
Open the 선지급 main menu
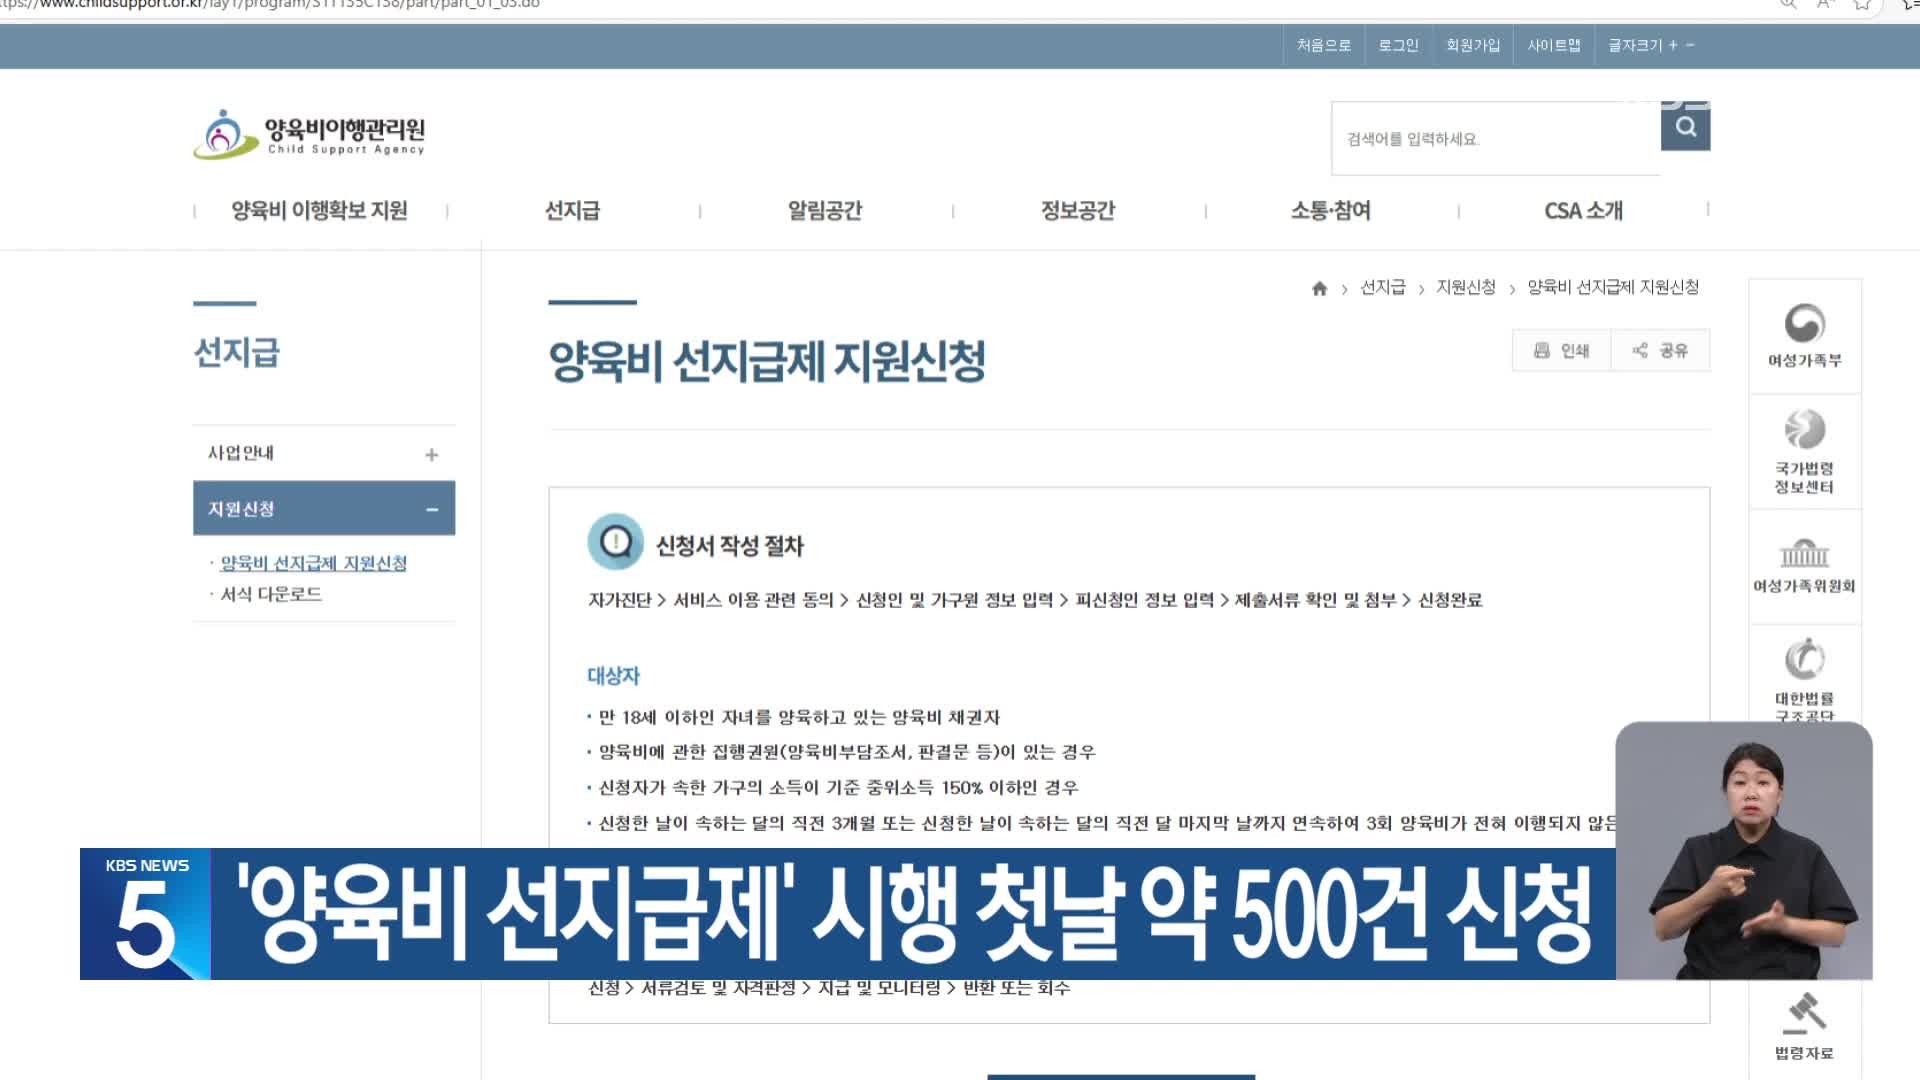[572, 211]
